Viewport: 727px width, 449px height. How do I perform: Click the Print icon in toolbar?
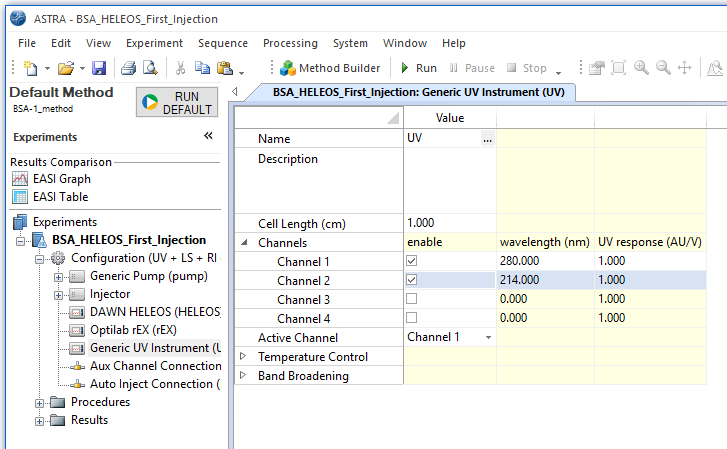(x=128, y=68)
